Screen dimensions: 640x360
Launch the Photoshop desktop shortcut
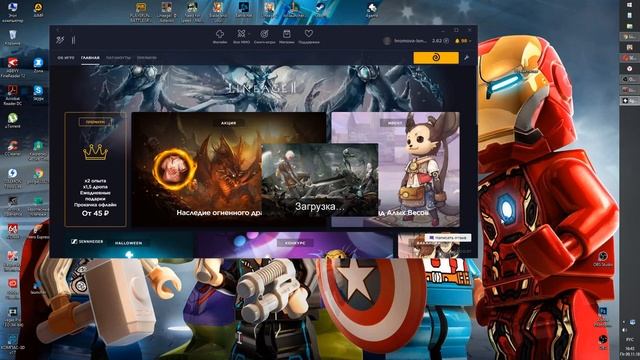pyautogui.click(x=602, y=317)
